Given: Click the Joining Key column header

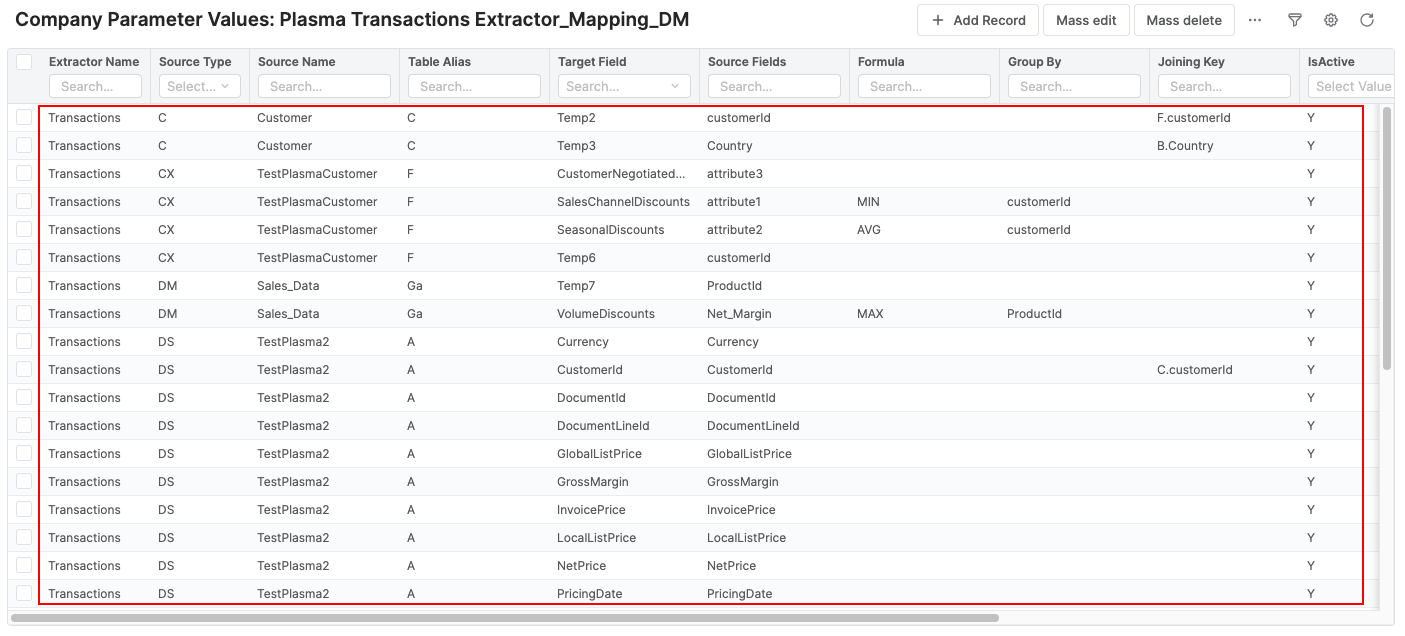Looking at the screenshot, I should [1191, 62].
